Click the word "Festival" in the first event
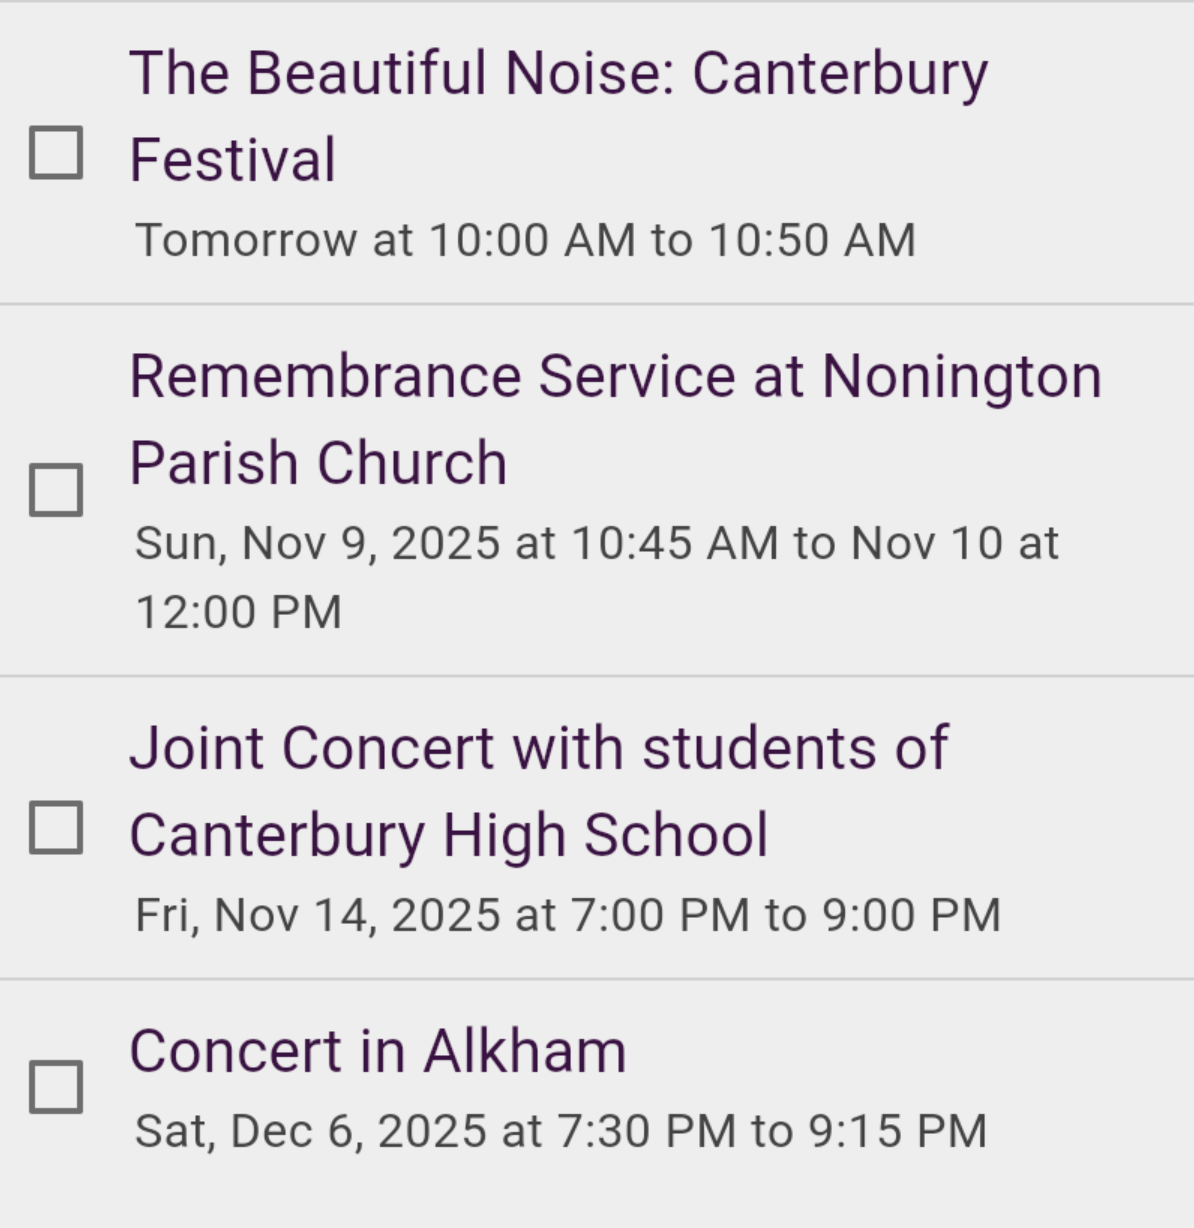Screen dimensions: 1194x1228 point(232,161)
